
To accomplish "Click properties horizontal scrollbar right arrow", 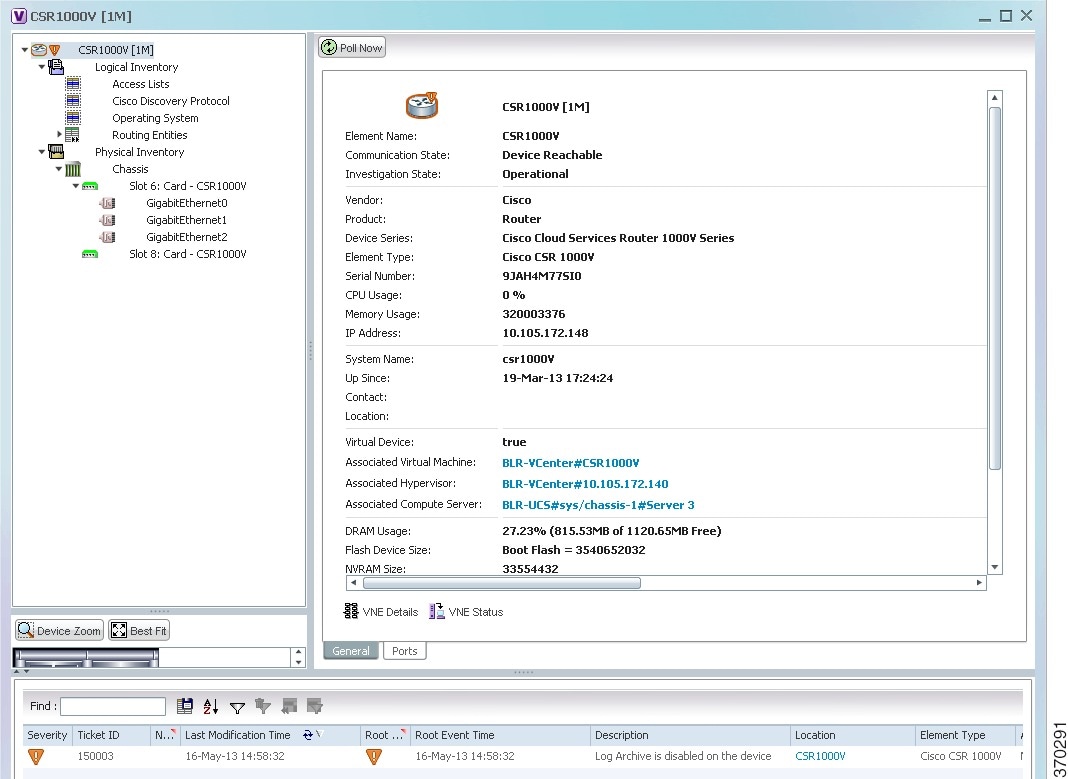I will click(x=979, y=583).
